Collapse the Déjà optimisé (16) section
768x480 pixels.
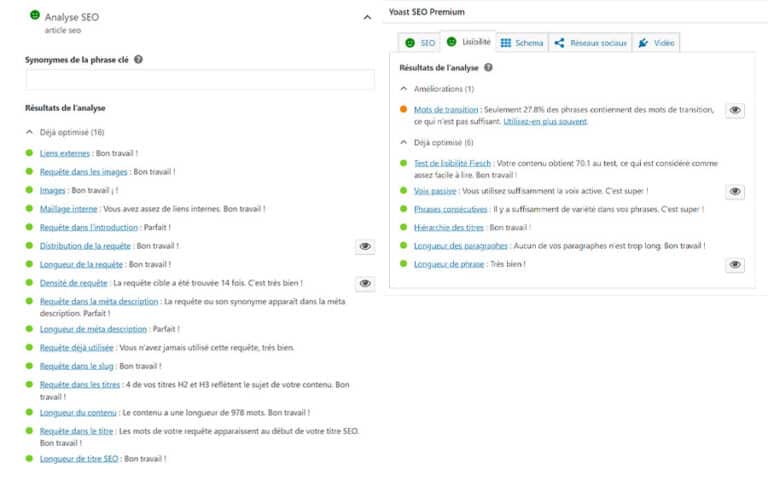coord(30,132)
